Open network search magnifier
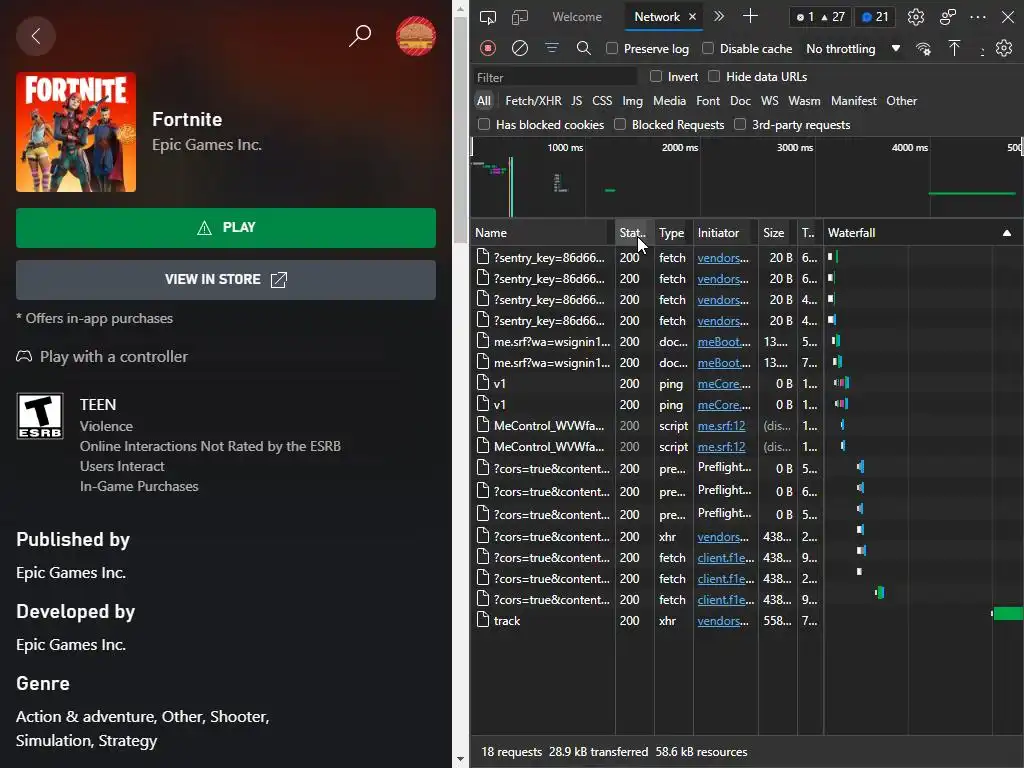 pyautogui.click(x=584, y=48)
